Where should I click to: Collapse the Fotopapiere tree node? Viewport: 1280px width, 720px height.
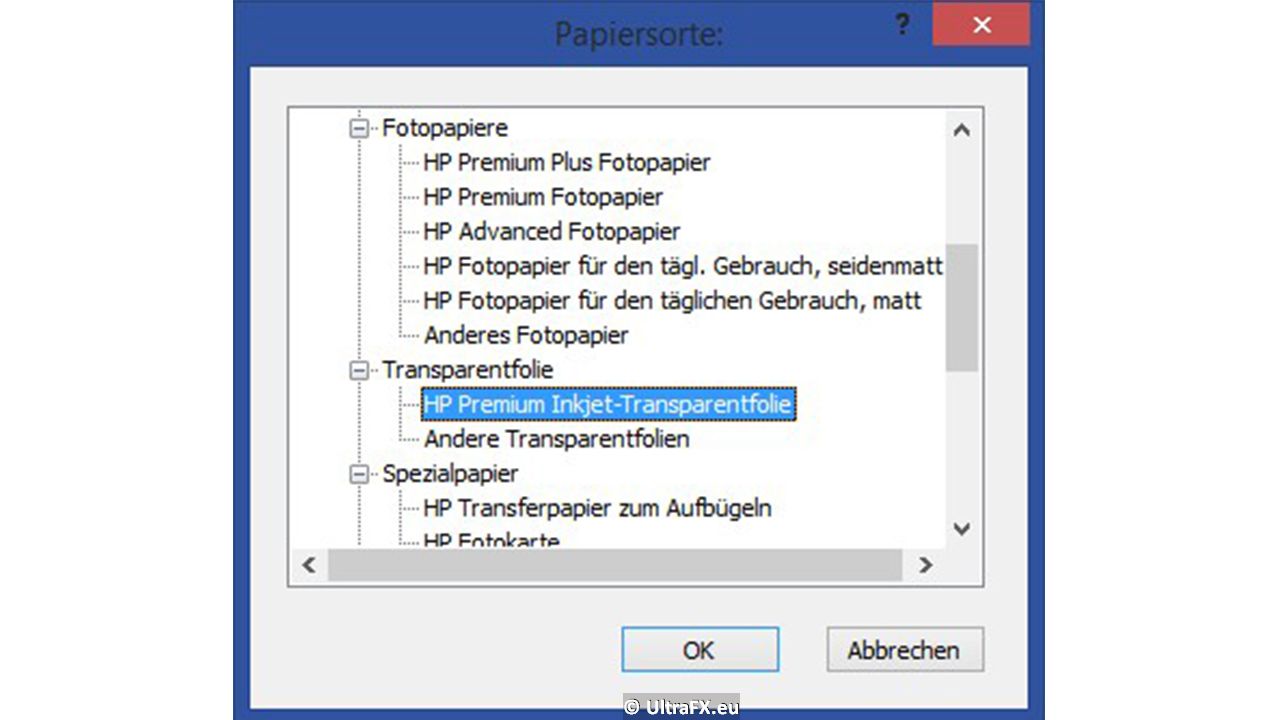pos(358,128)
